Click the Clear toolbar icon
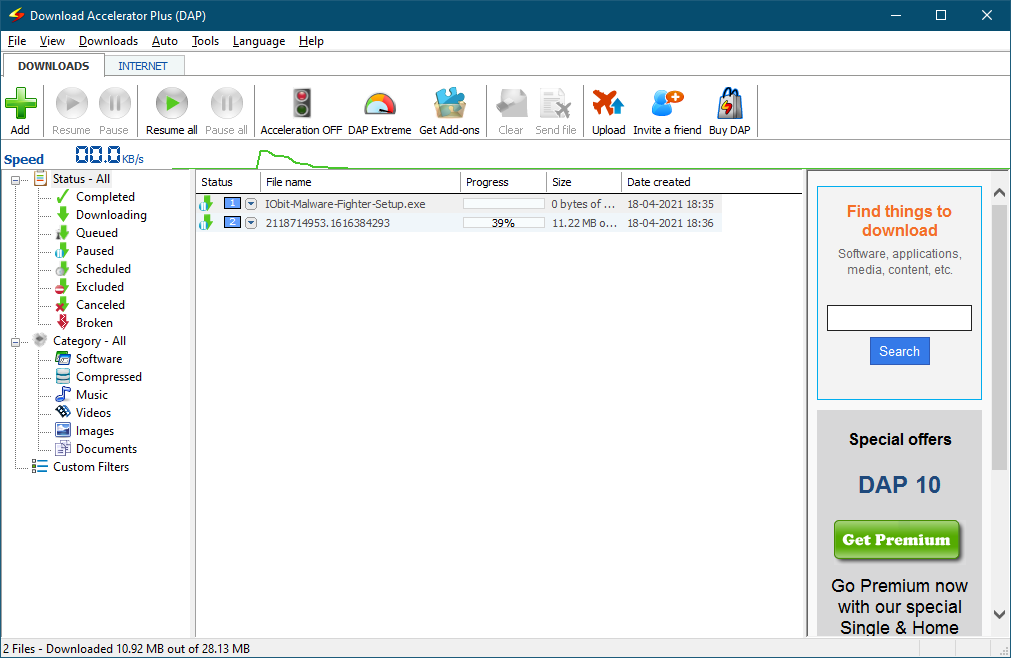Screen dimensions: 1011x658 coord(511,103)
